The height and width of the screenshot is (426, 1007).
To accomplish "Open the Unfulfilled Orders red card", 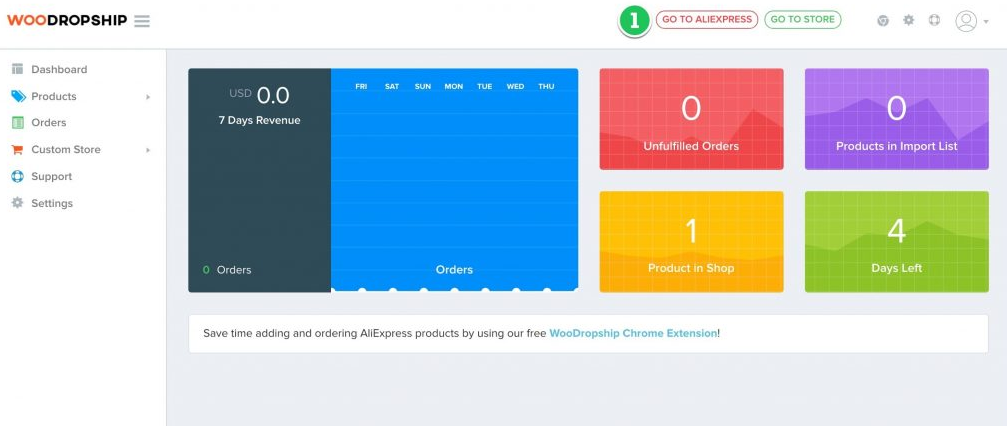I will pyautogui.click(x=691, y=119).
